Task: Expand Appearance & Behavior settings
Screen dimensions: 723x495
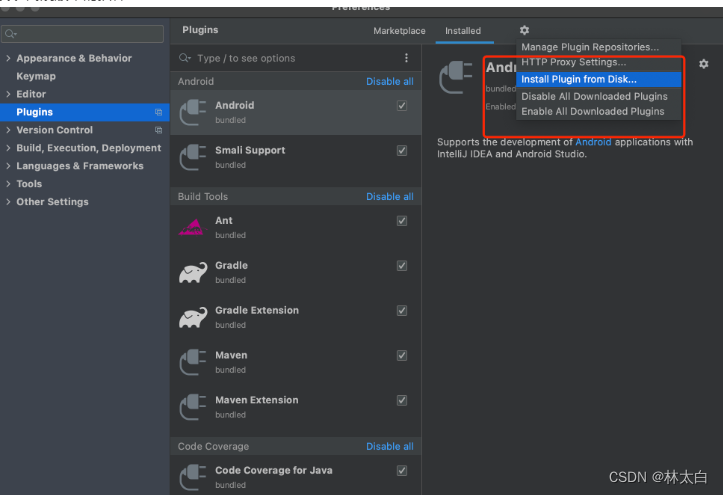Action: coord(9,59)
